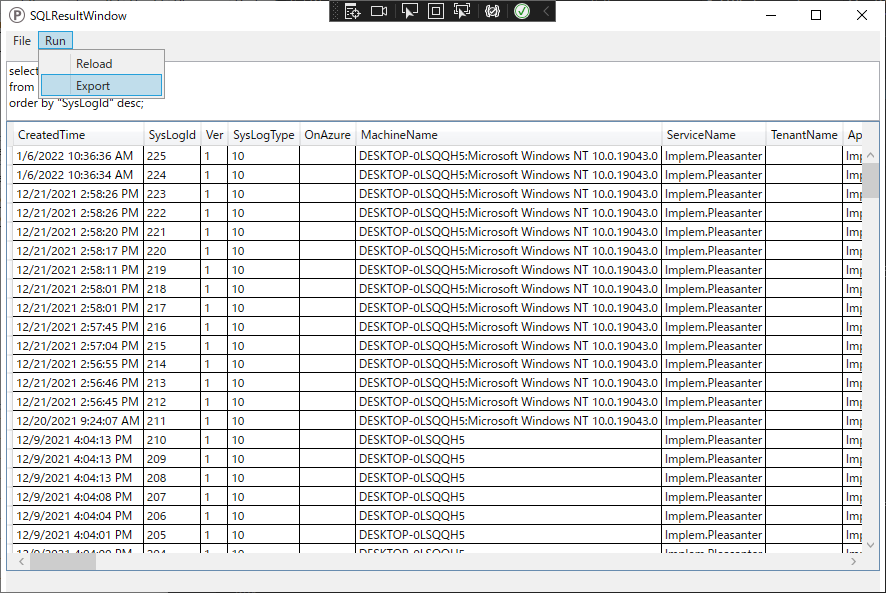
Task: Open Live Visual Tree from debug toolbar
Action: 352,11
